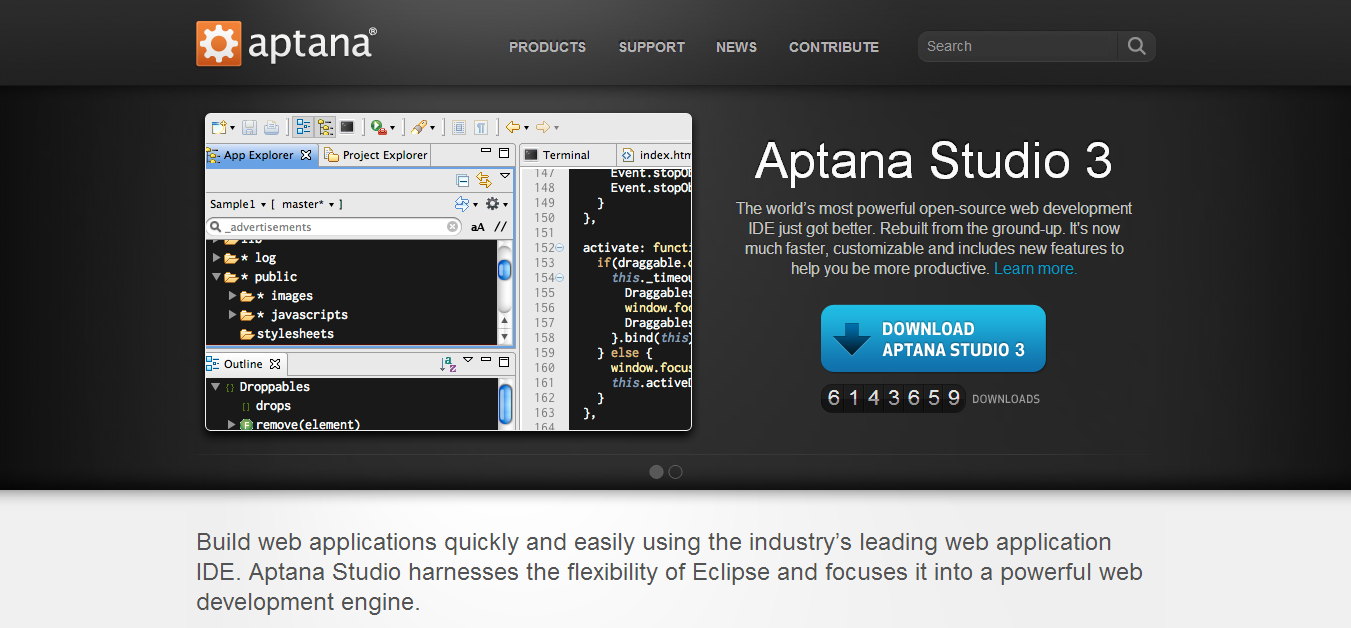Image resolution: width=1351 pixels, height=628 pixels.
Task: Open the CONTRIBUTE menu
Action: 834,47
